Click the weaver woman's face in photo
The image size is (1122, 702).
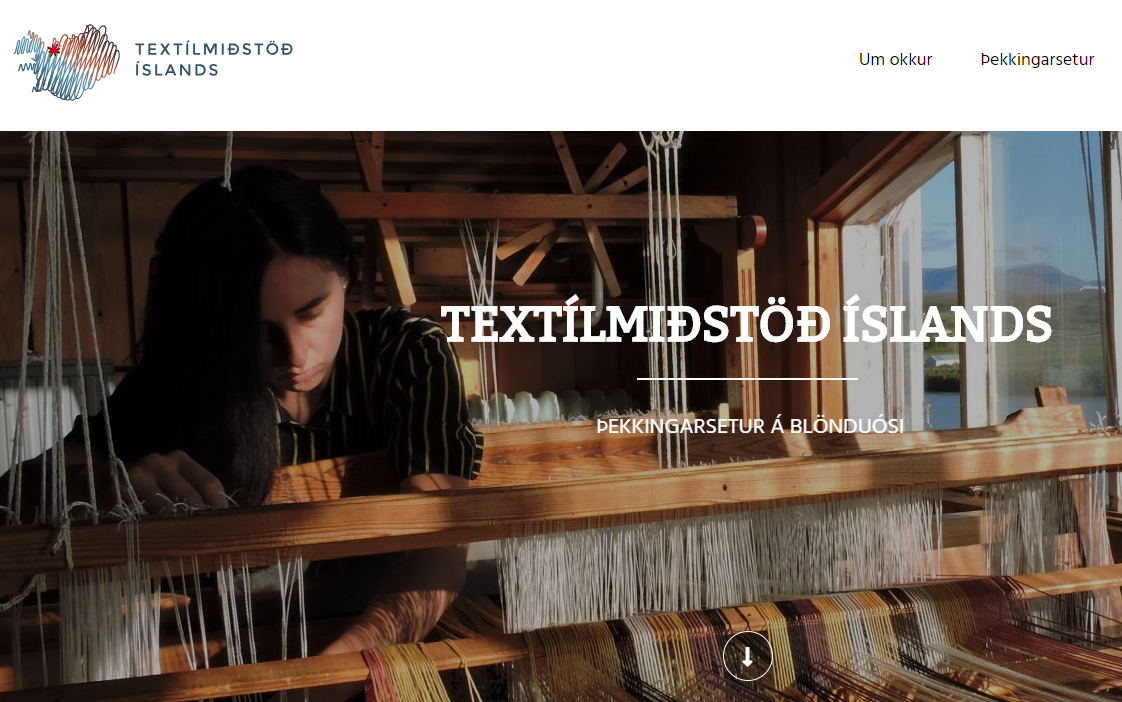pos(304,322)
